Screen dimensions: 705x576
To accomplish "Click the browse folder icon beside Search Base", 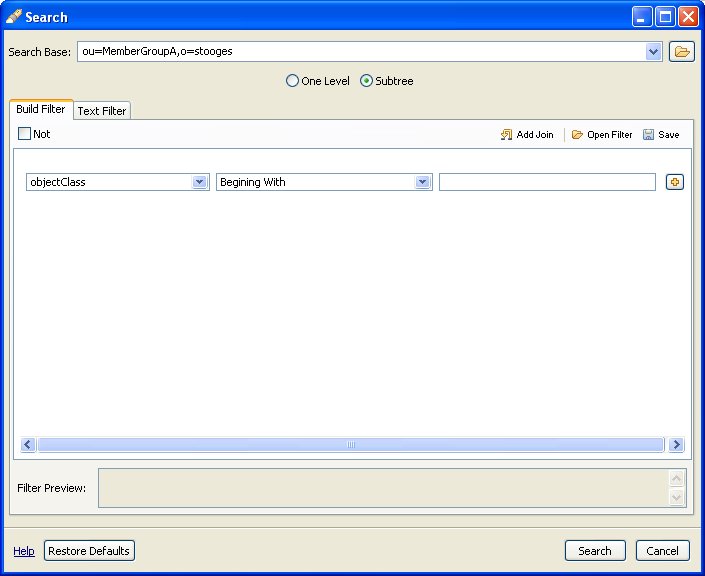I will (x=682, y=52).
